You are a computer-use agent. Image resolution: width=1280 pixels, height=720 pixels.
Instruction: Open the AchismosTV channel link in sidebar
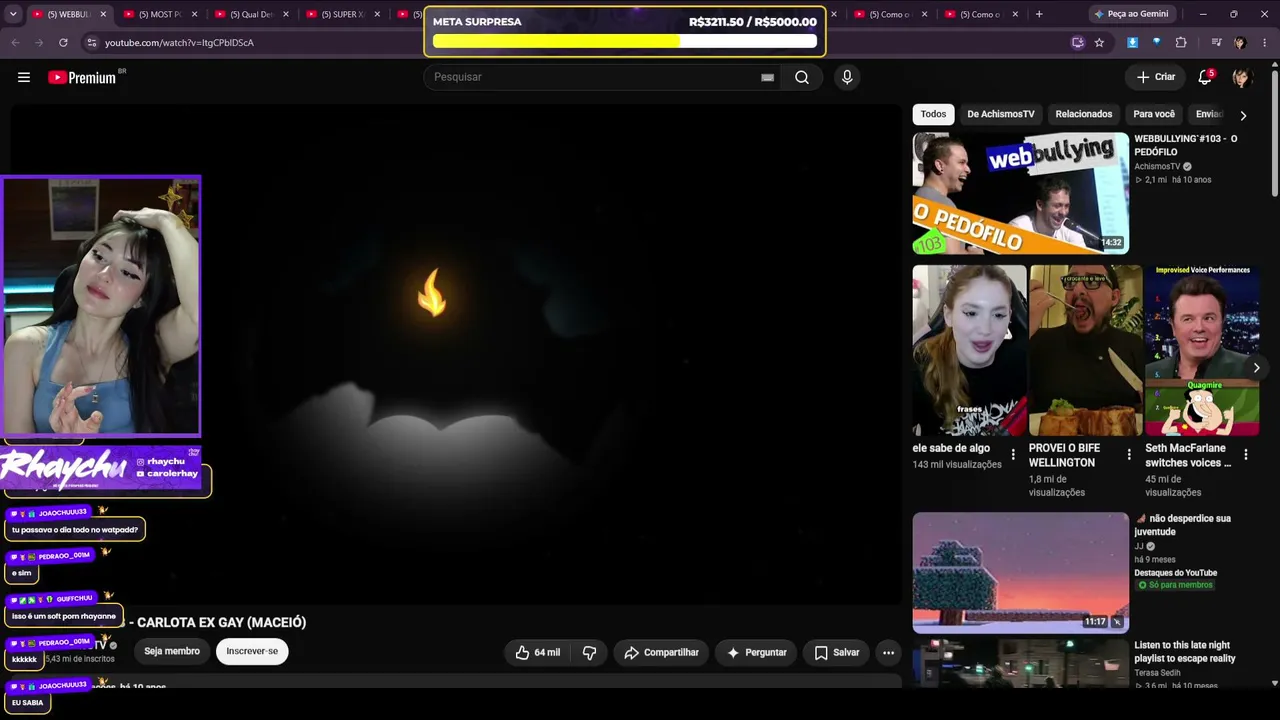1157,166
